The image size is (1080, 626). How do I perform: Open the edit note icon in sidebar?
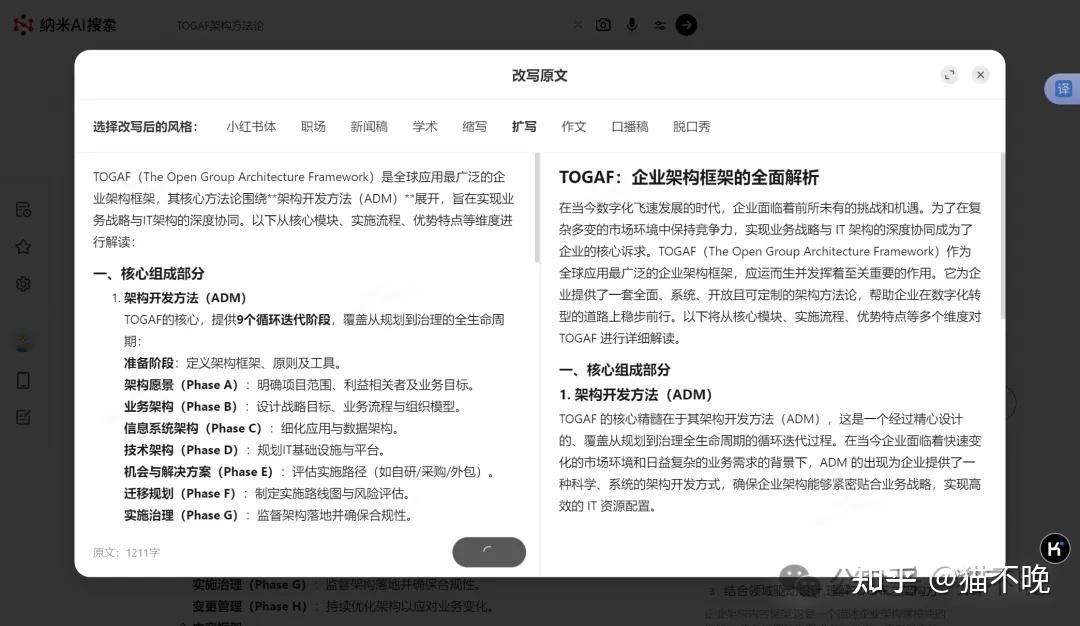pyautogui.click(x=23, y=417)
